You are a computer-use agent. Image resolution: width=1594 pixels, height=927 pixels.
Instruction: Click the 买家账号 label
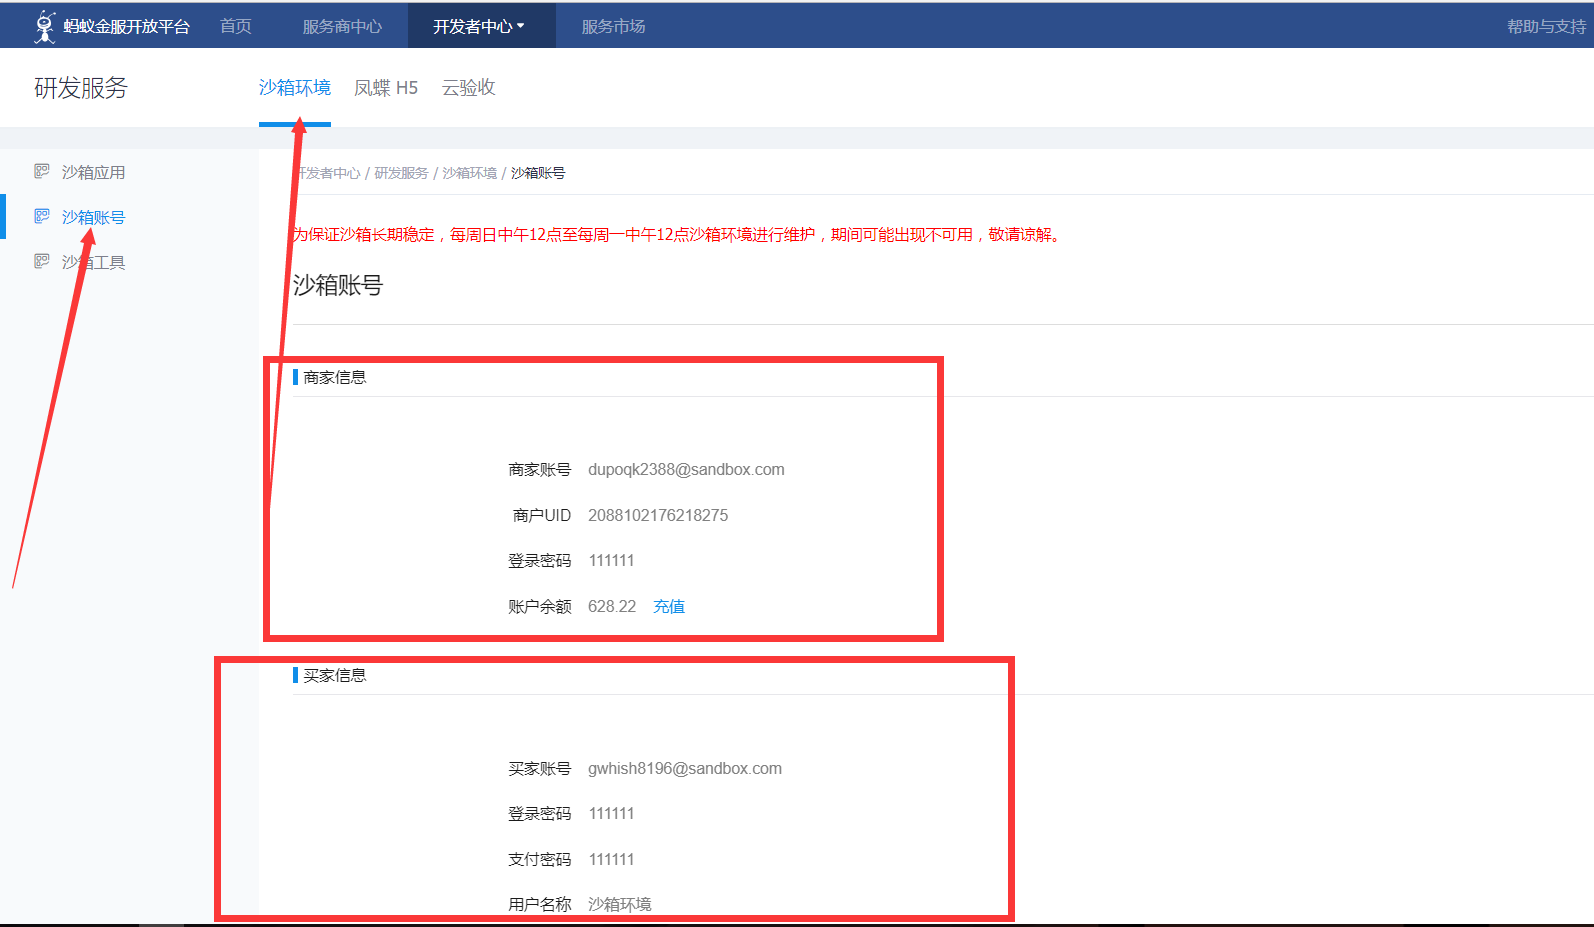[540, 768]
